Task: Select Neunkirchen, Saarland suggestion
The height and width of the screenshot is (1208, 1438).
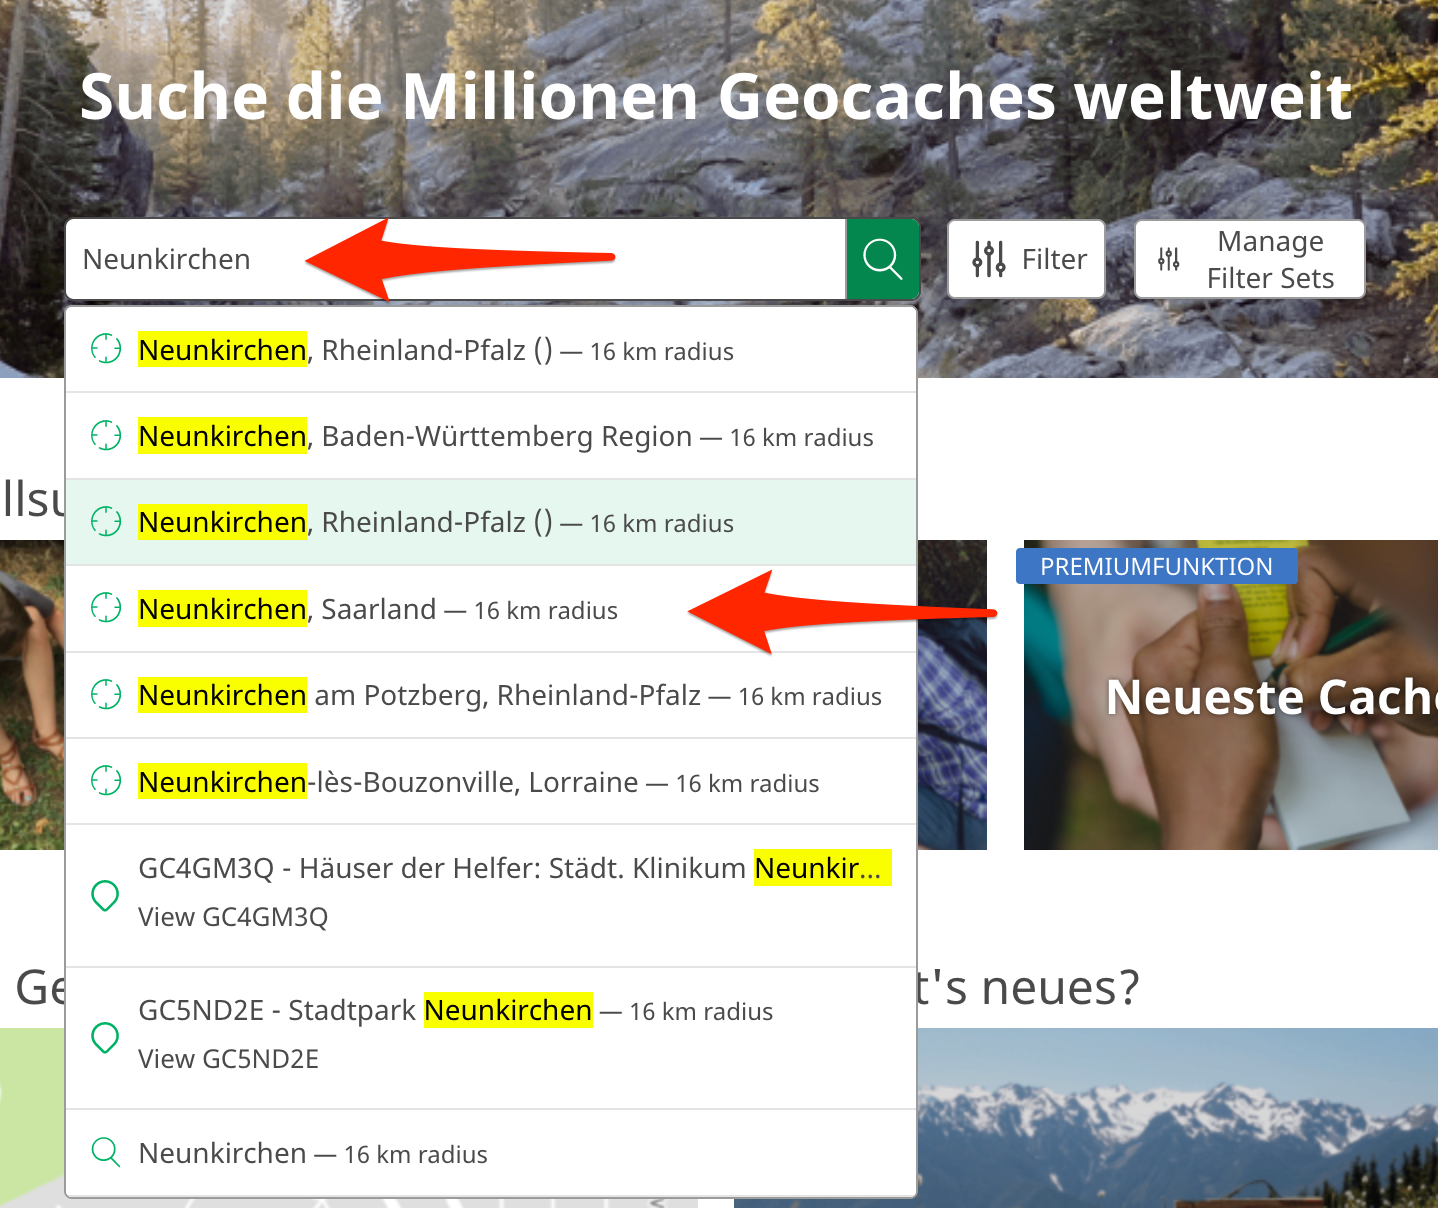Action: pos(491,609)
